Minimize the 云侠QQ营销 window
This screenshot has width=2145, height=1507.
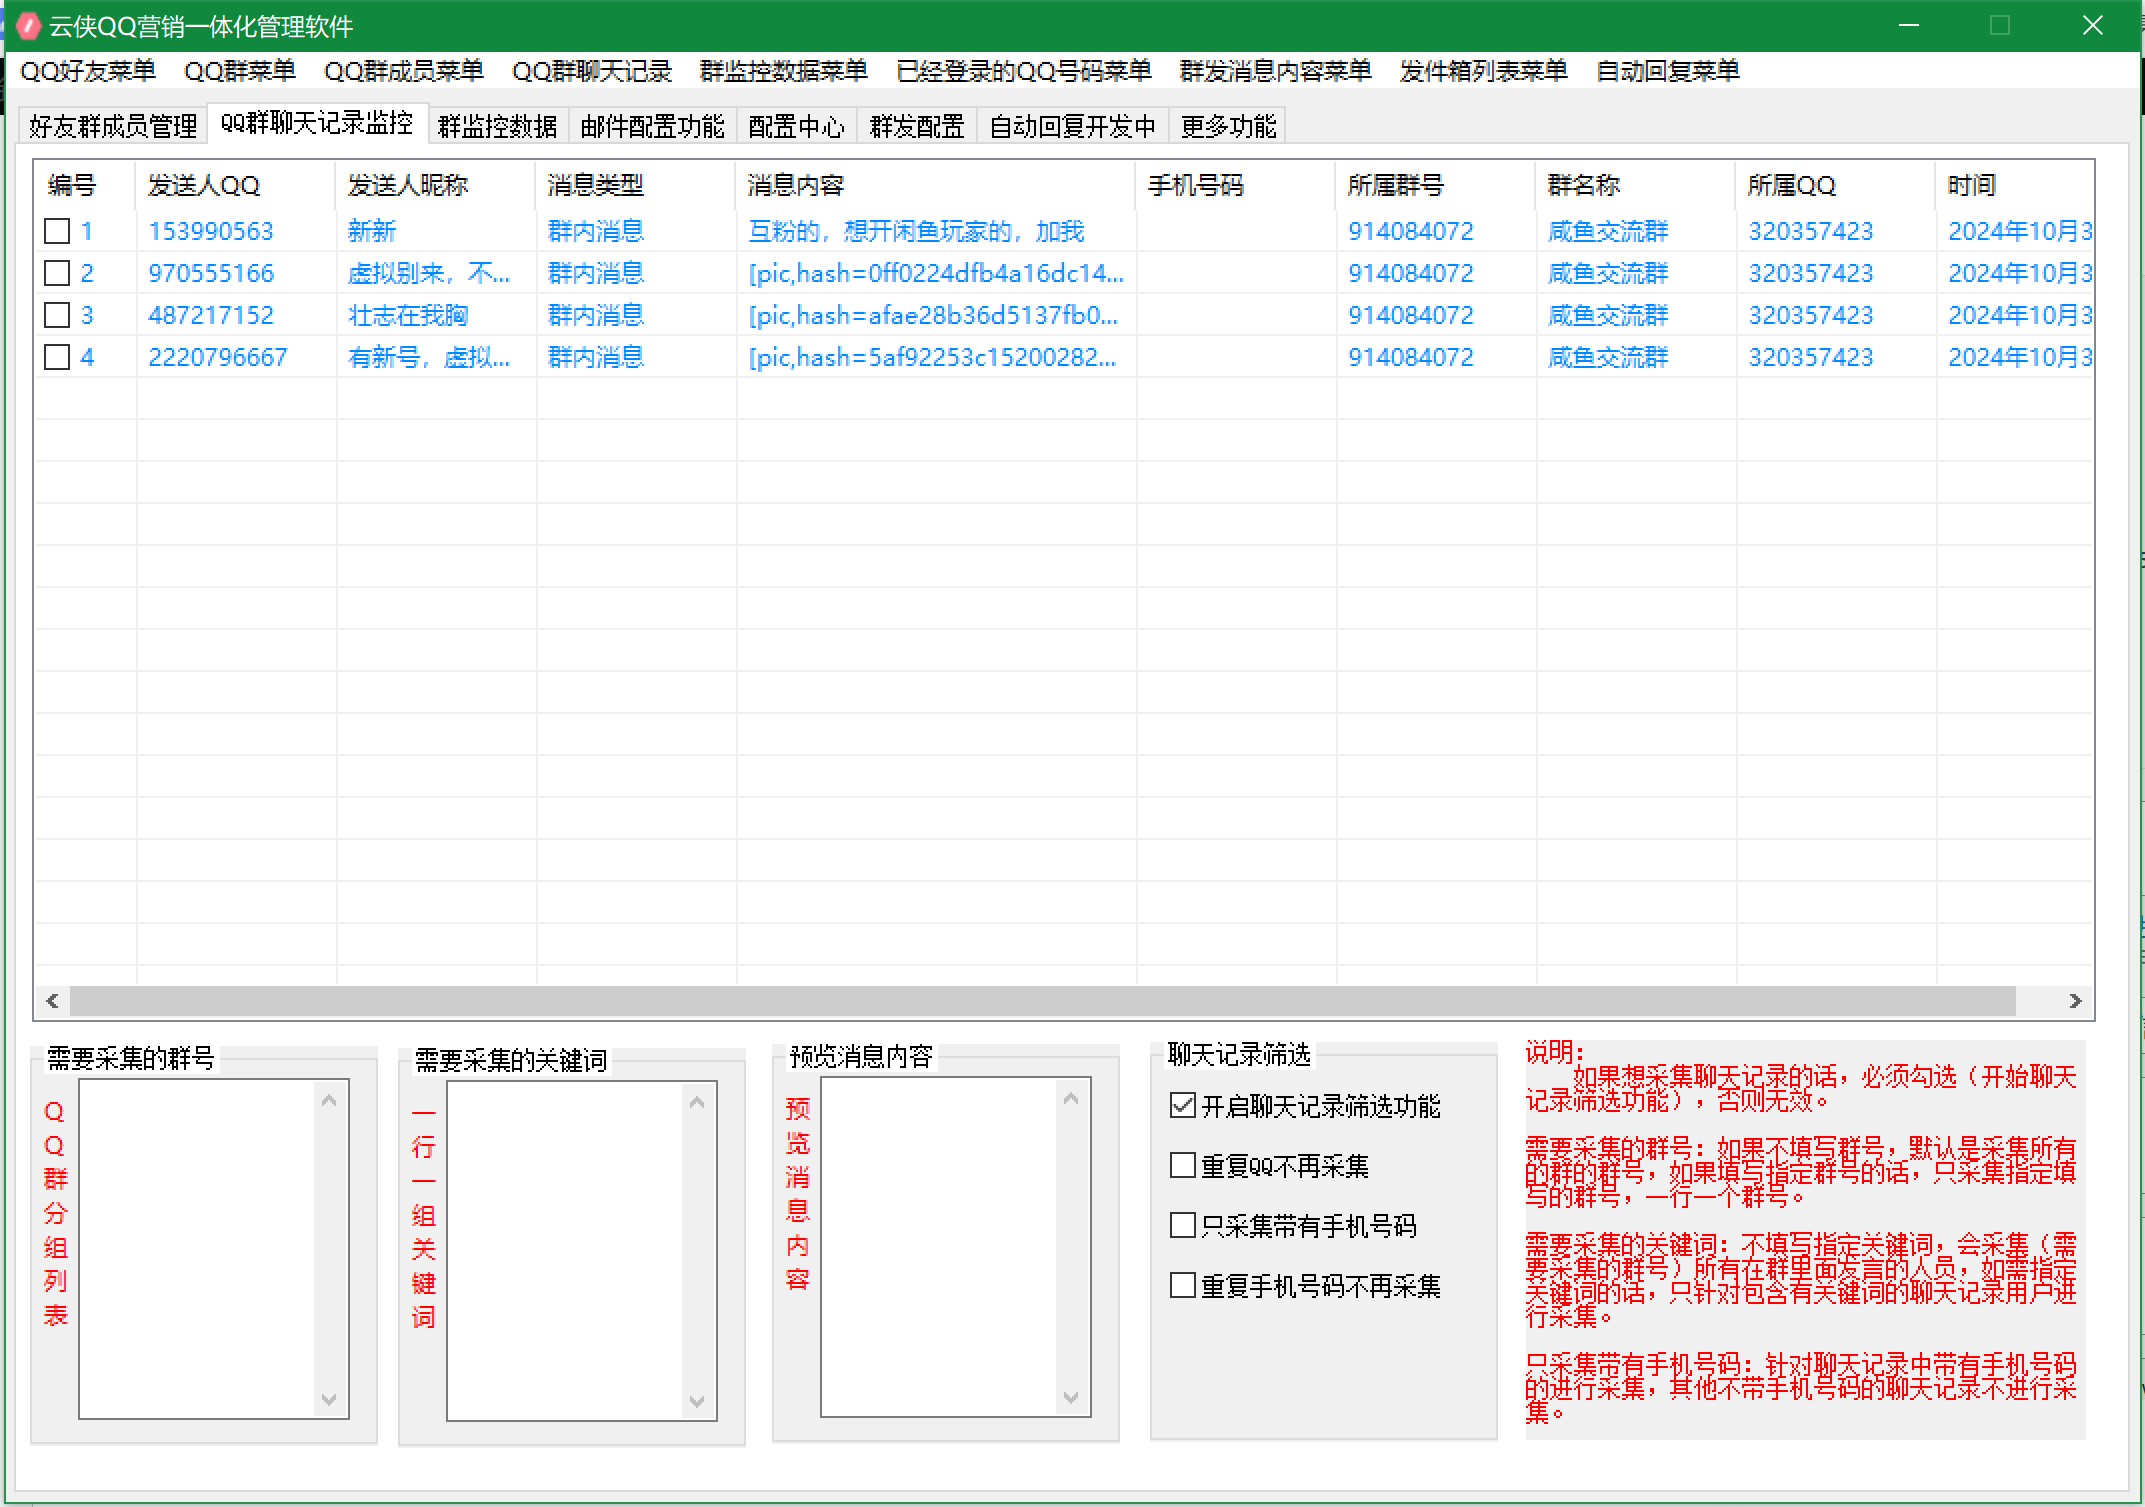(1909, 26)
